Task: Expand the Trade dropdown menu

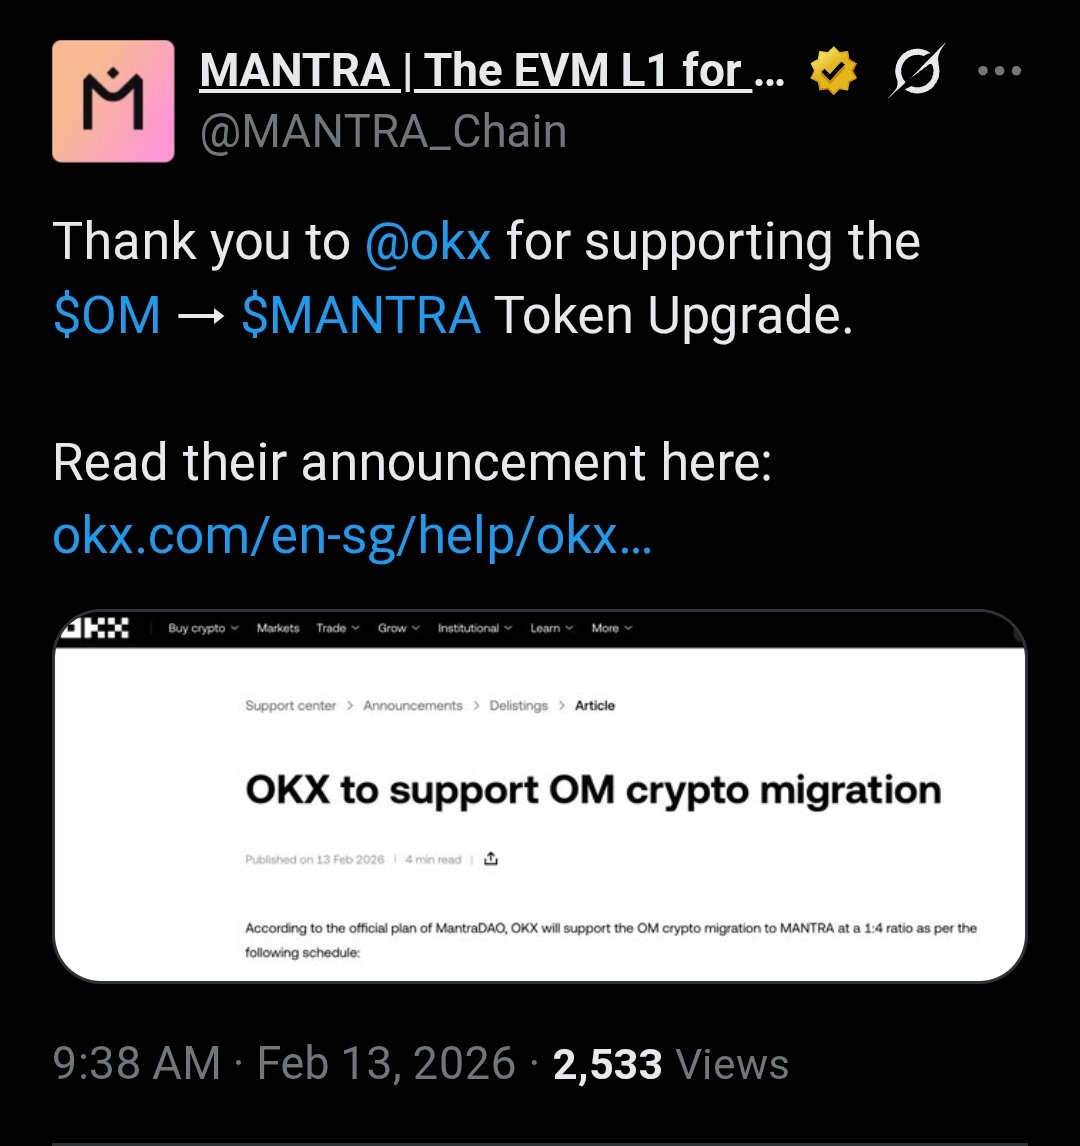Action: coord(337,628)
